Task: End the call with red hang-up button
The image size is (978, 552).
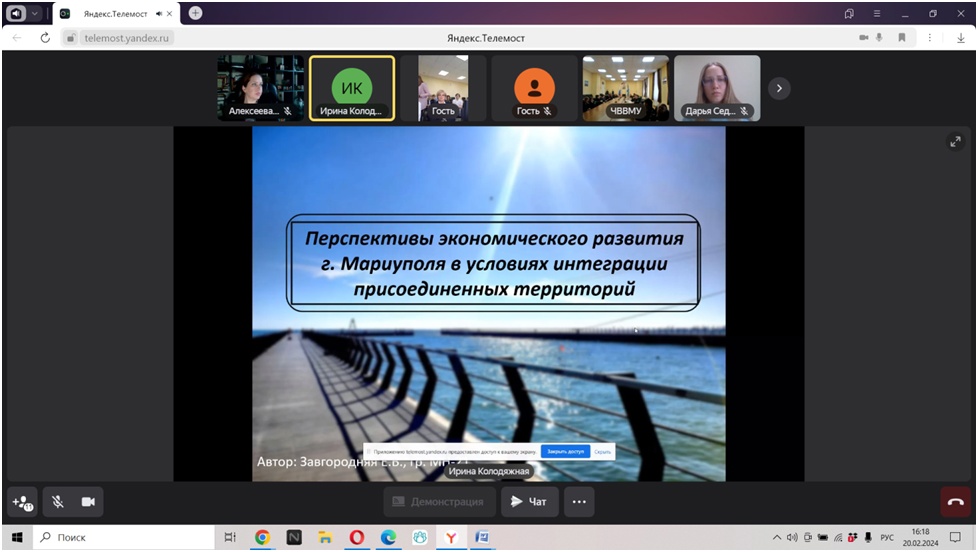Action: pyautogui.click(x=954, y=502)
